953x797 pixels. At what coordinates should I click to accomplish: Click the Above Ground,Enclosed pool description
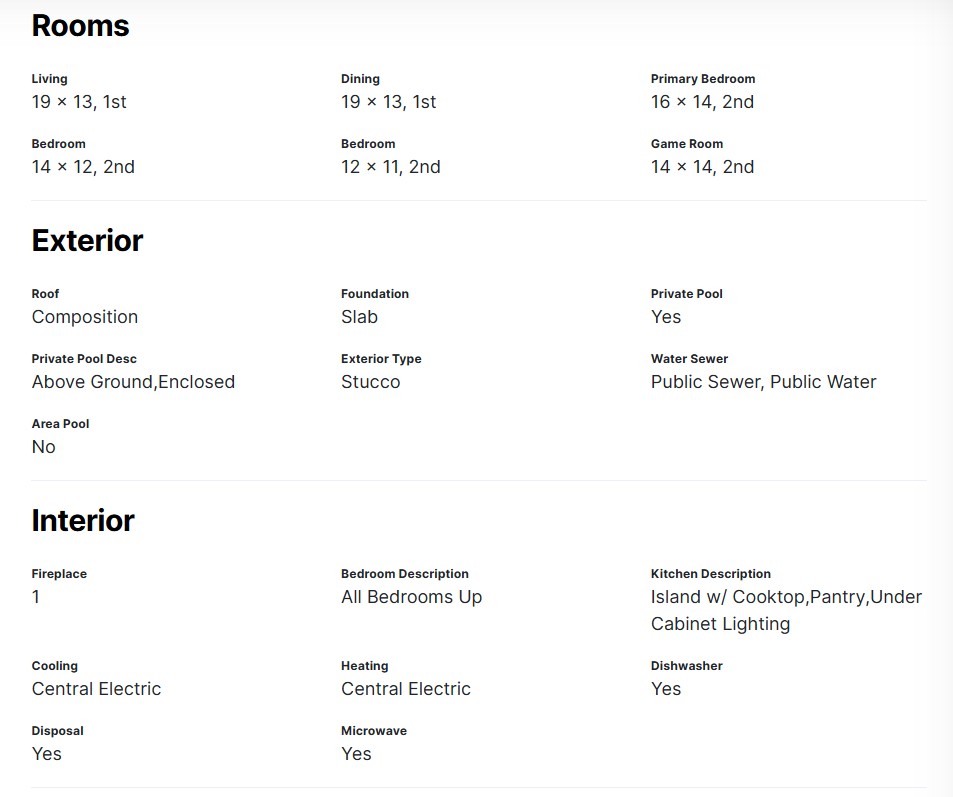click(133, 382)
